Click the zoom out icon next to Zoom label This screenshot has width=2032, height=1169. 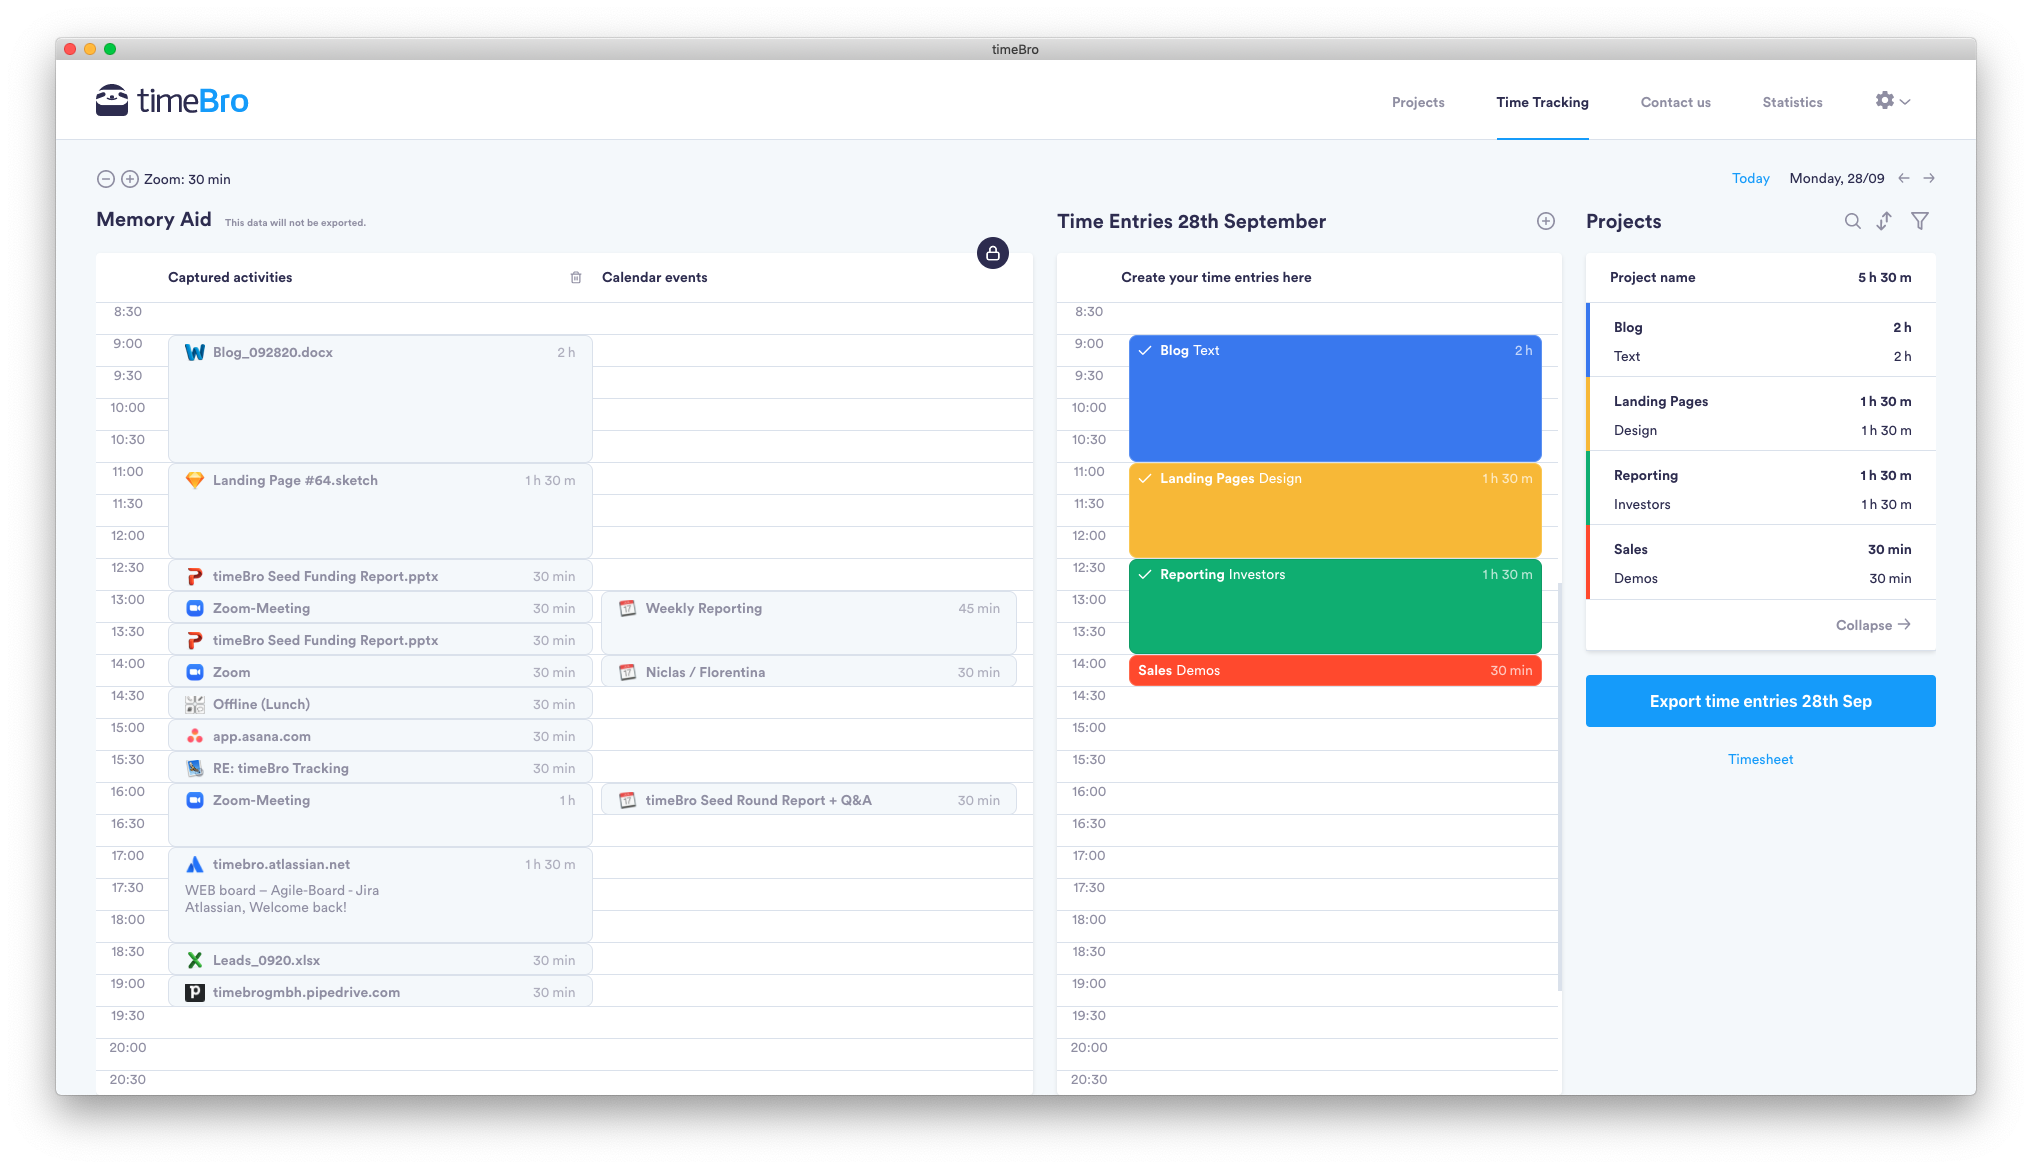[x=105, y=179]
